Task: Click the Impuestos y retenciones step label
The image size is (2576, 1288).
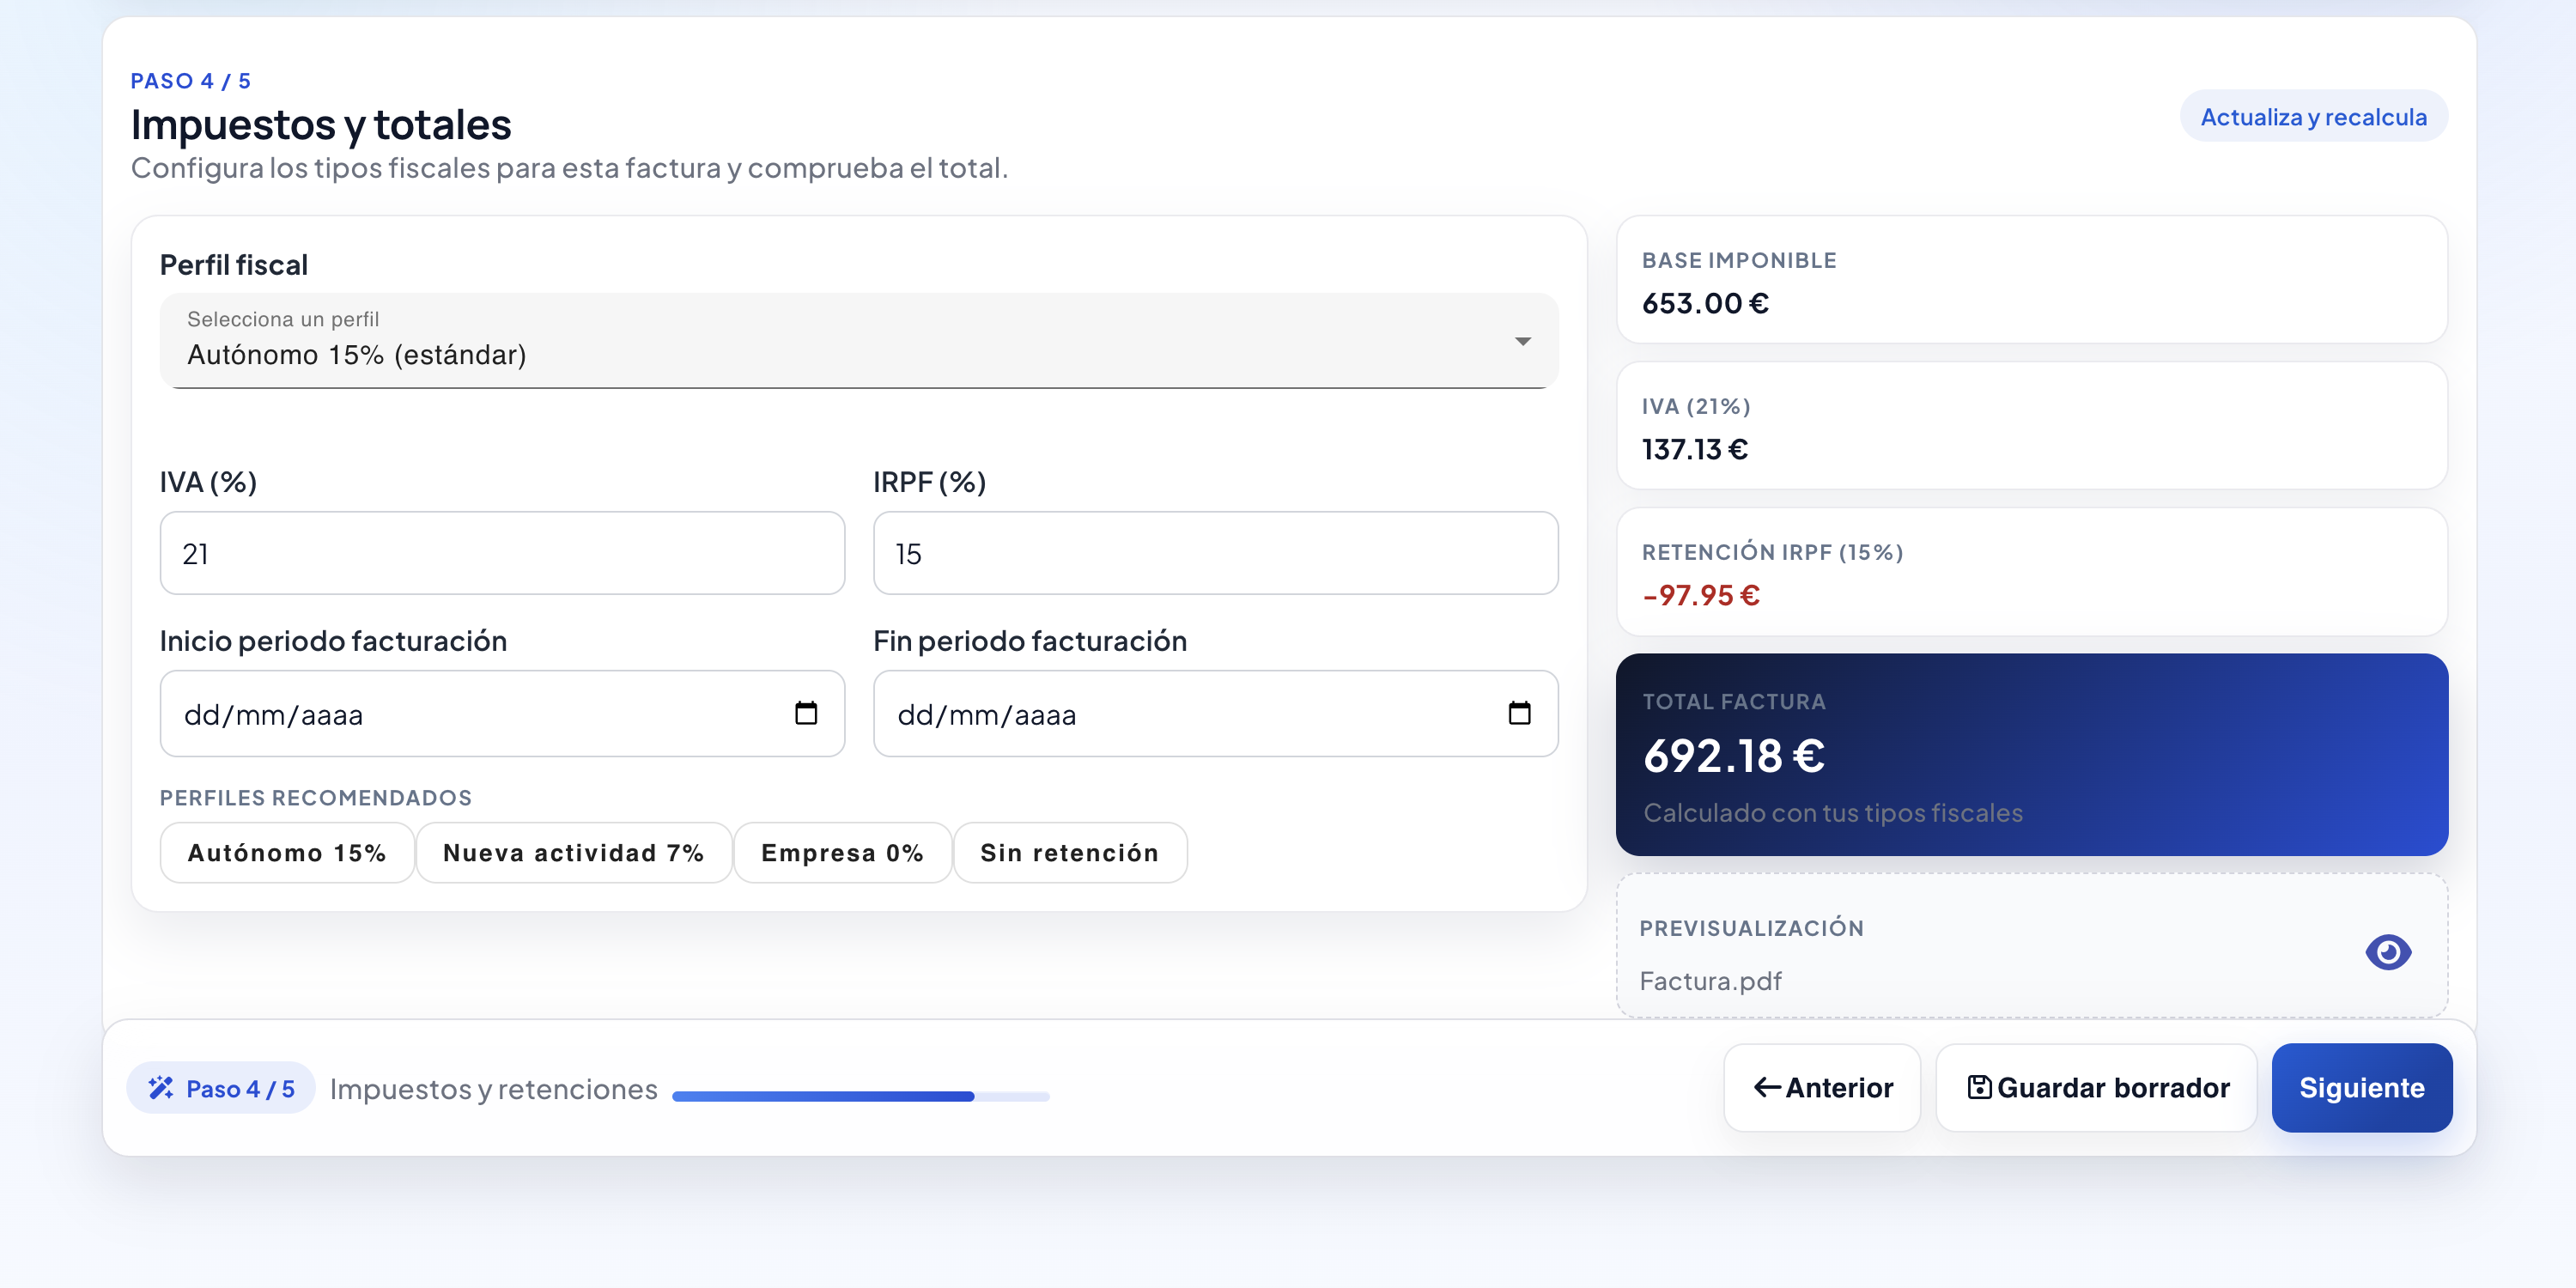Action: [x=493, y=1089]
